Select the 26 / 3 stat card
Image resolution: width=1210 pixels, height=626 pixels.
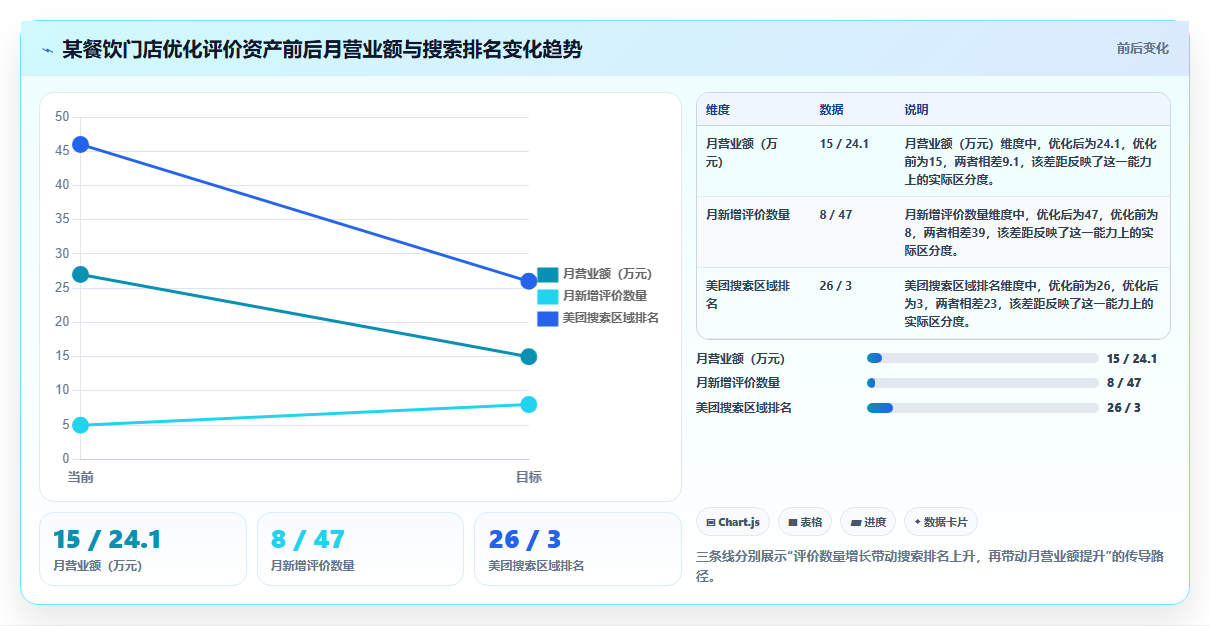point(577,549)
